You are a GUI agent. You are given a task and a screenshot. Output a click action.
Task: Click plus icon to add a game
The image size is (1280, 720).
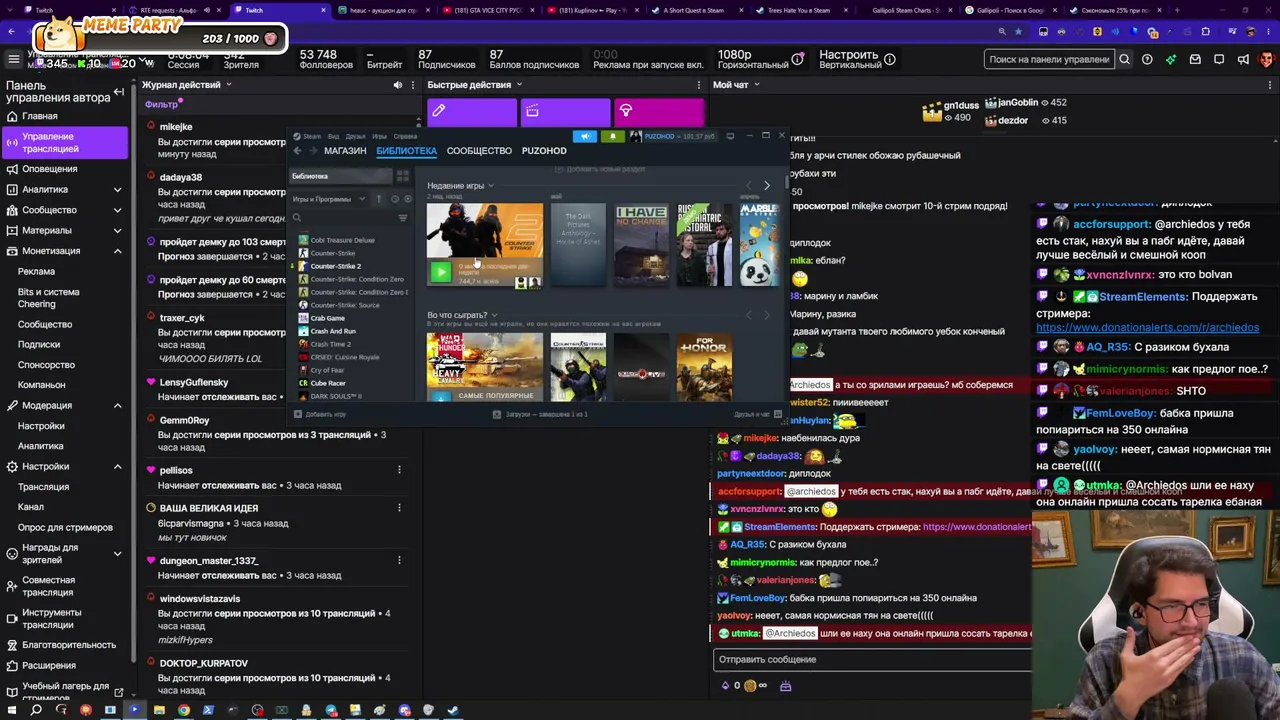pos(297,414)
